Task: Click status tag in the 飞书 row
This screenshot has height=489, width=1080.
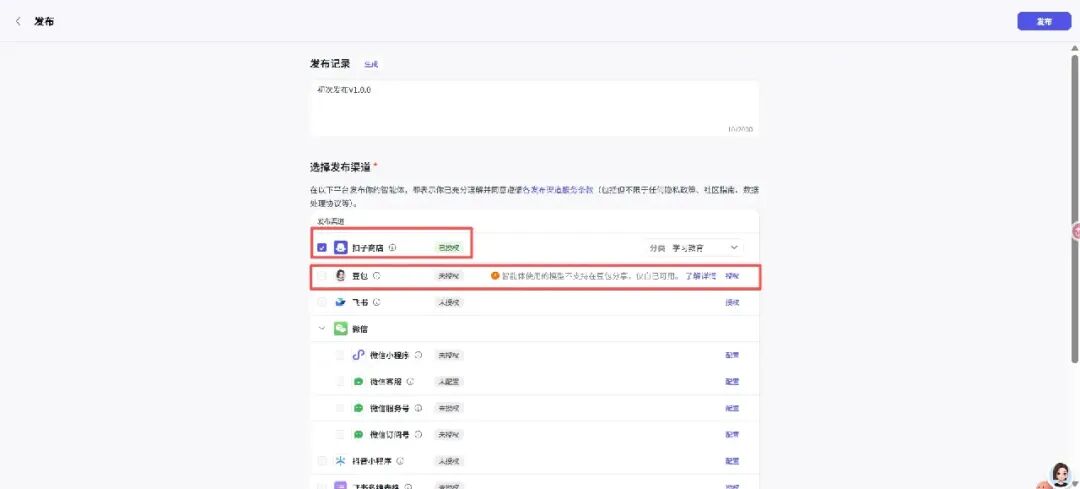Action: point(448,302)
